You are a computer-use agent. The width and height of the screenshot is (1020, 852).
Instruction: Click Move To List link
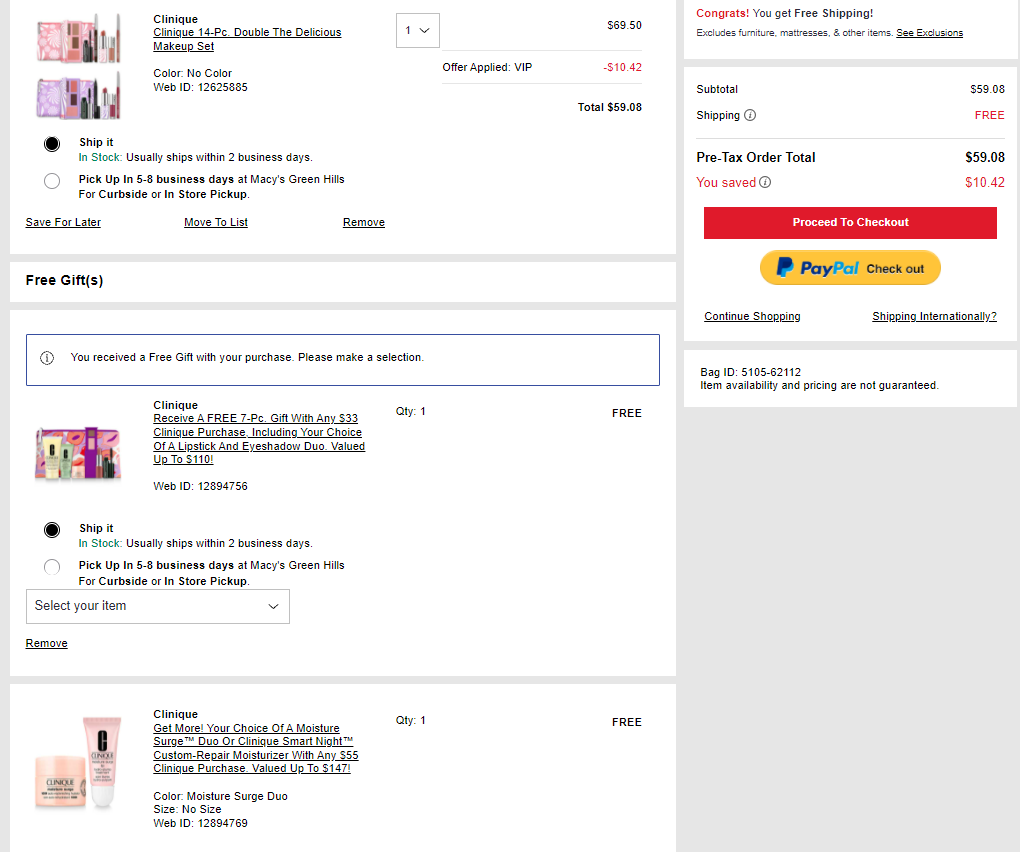click(216, 222)
